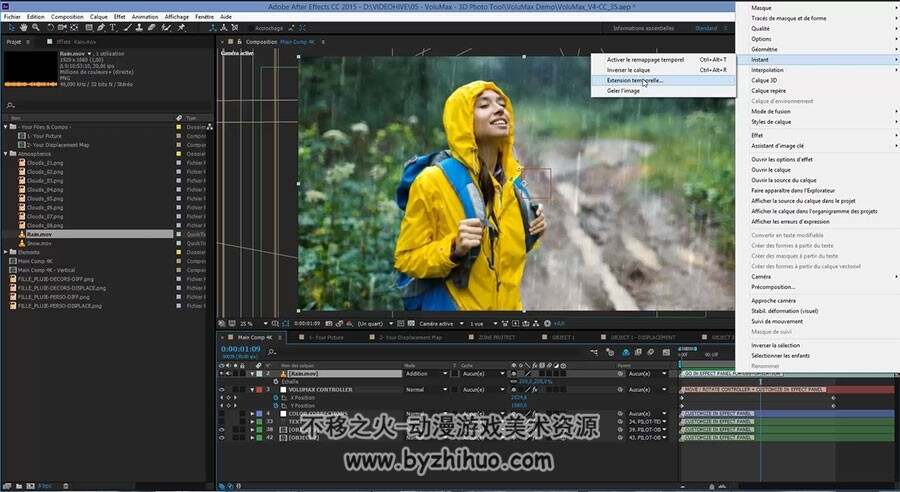Open the Caméra active view dropdown
Screen dimensions: 900x492
click(440, 324)
